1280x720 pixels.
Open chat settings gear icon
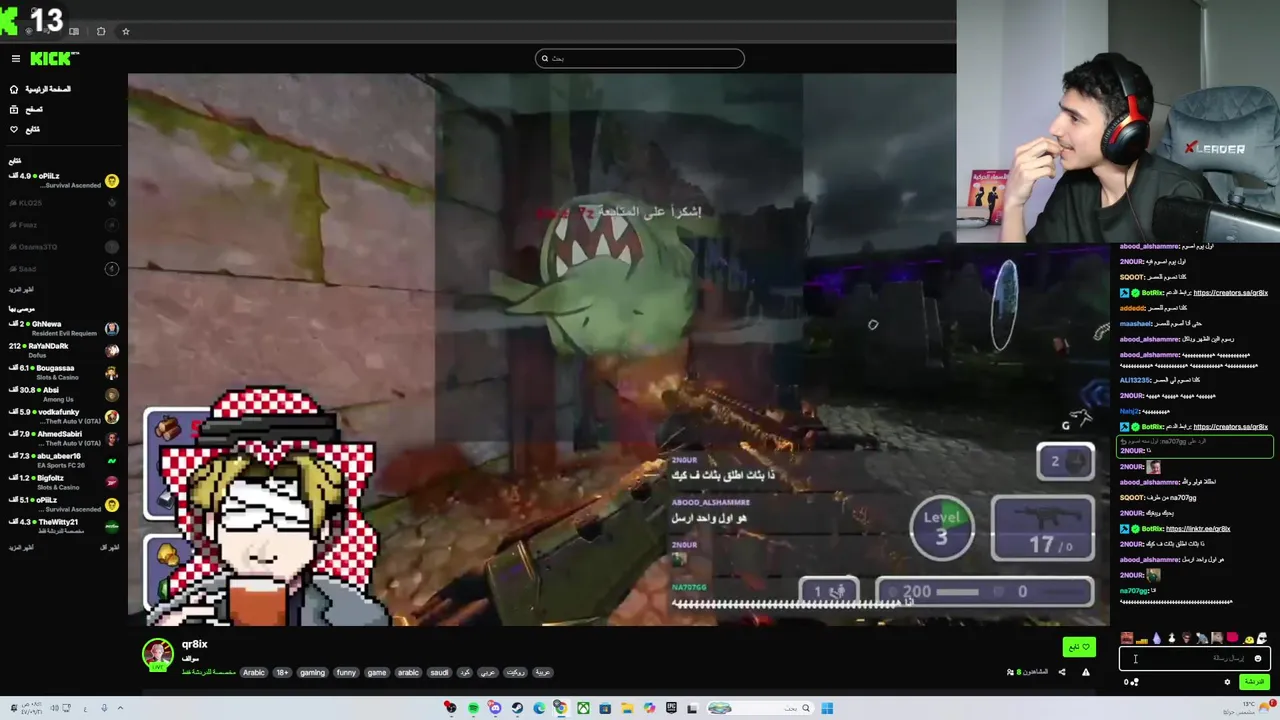1227,681
